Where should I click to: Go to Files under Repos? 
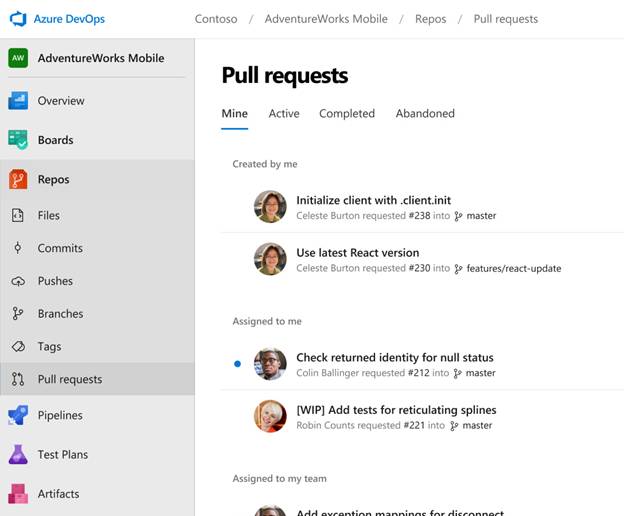tap(97, 215)
